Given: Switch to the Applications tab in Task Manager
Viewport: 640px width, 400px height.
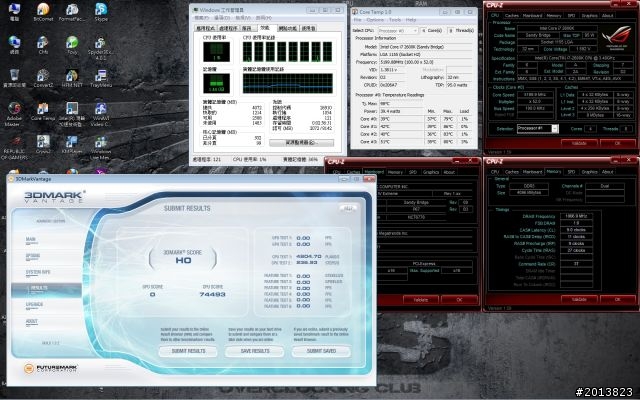Looking at the screenshot, I should pyautogui.click(x=205, y=28).
